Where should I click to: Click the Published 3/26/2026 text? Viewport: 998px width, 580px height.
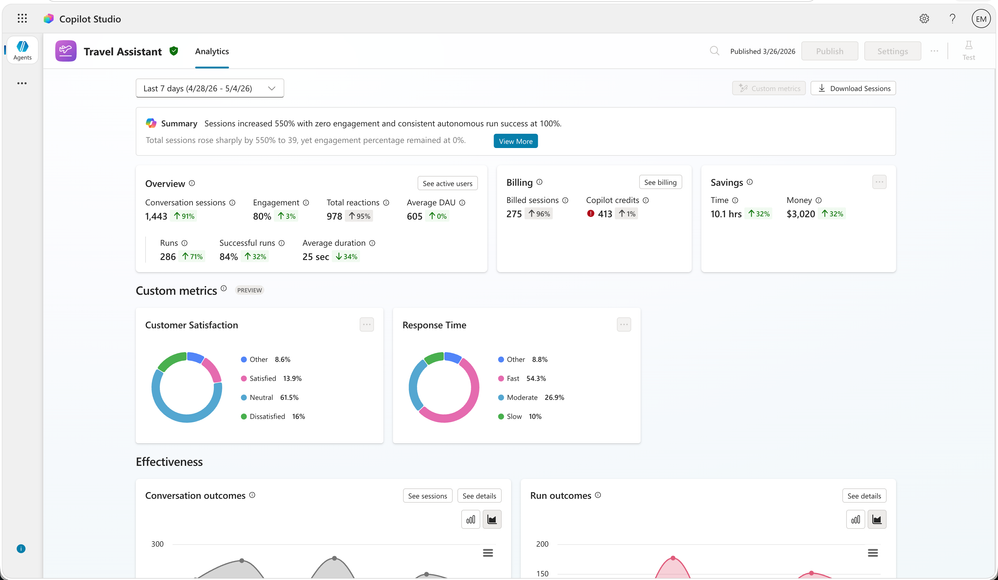(x=763, y=52)
